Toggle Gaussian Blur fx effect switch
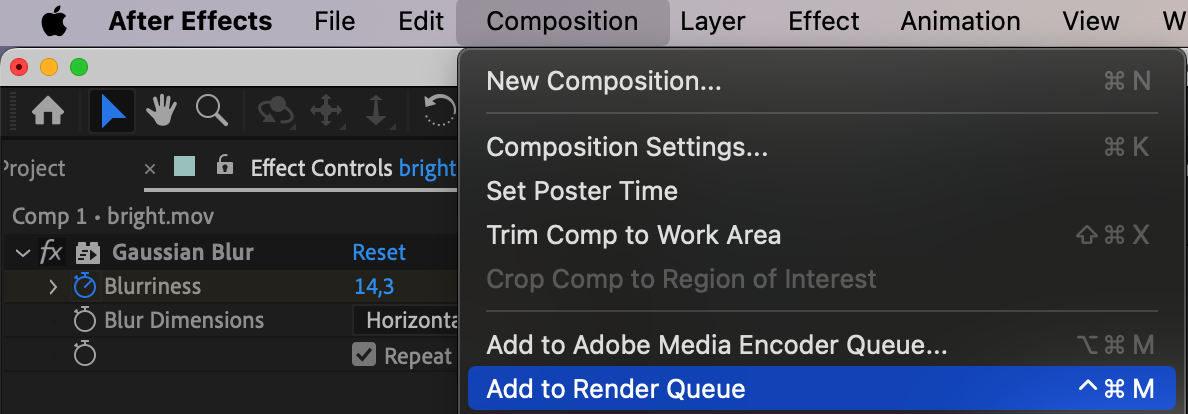The width and height of the screenshot is (1188, 414). pos(51,252)
